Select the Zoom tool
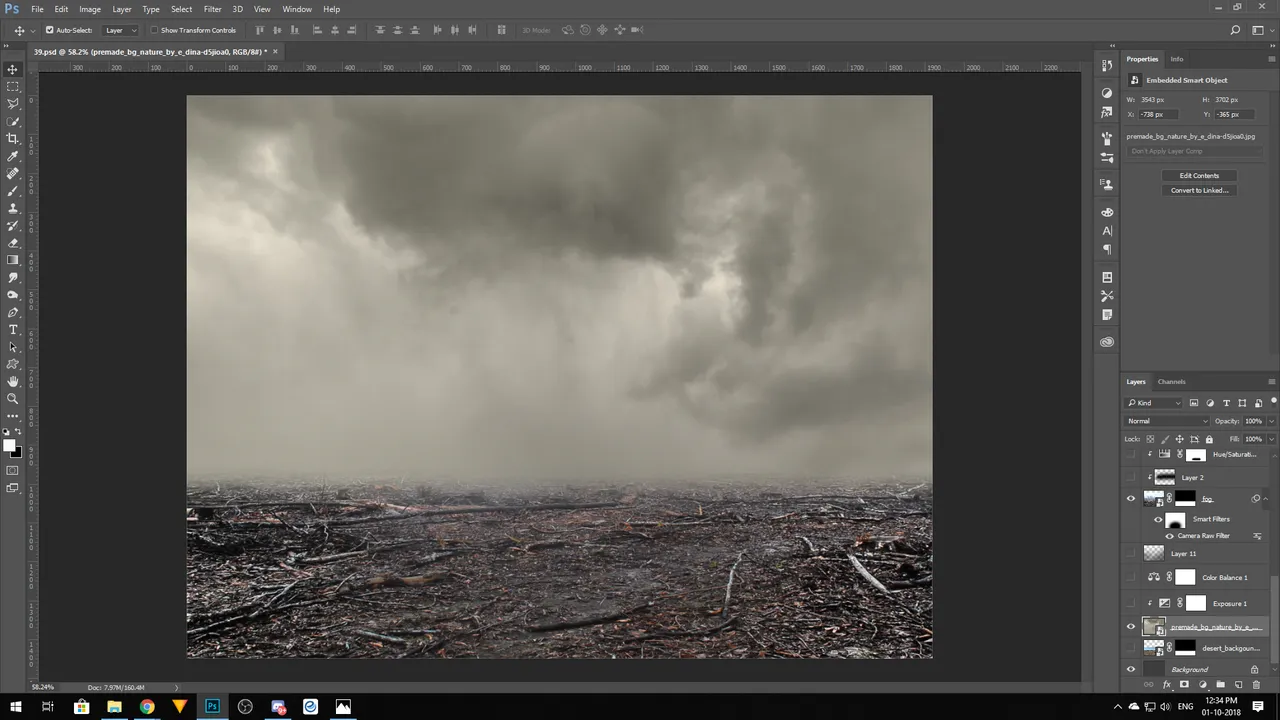Image resolution: width=1280 pixels, height=720 pixels. click(13, 399)
